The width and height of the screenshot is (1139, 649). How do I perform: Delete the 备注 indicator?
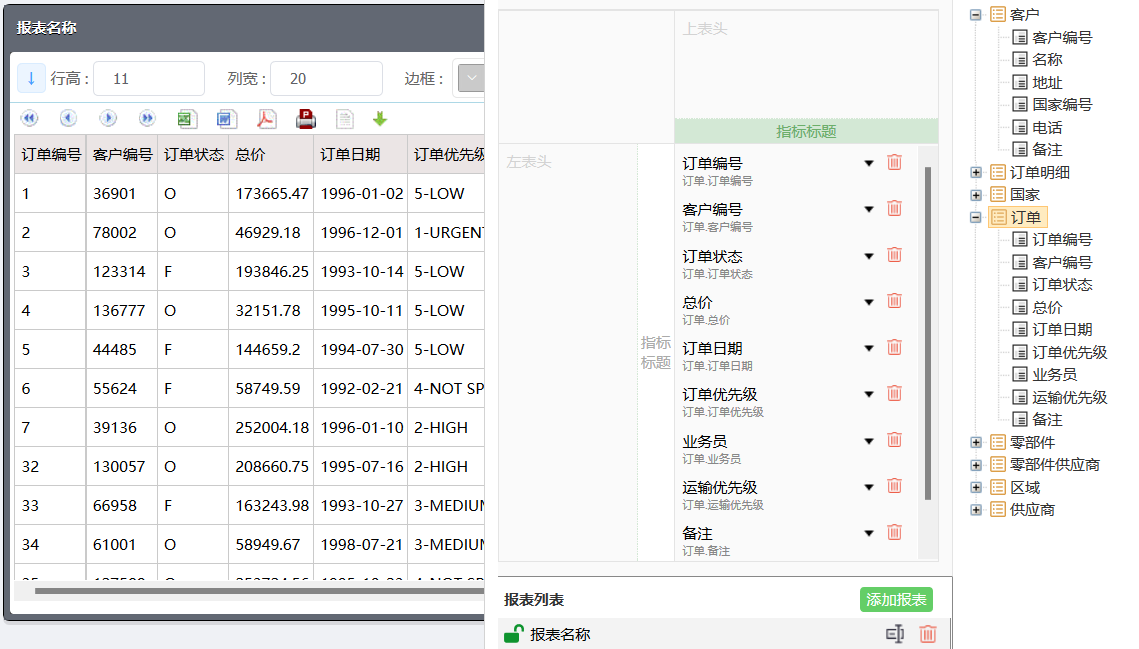pyautogui.click(x=894, y=532)
